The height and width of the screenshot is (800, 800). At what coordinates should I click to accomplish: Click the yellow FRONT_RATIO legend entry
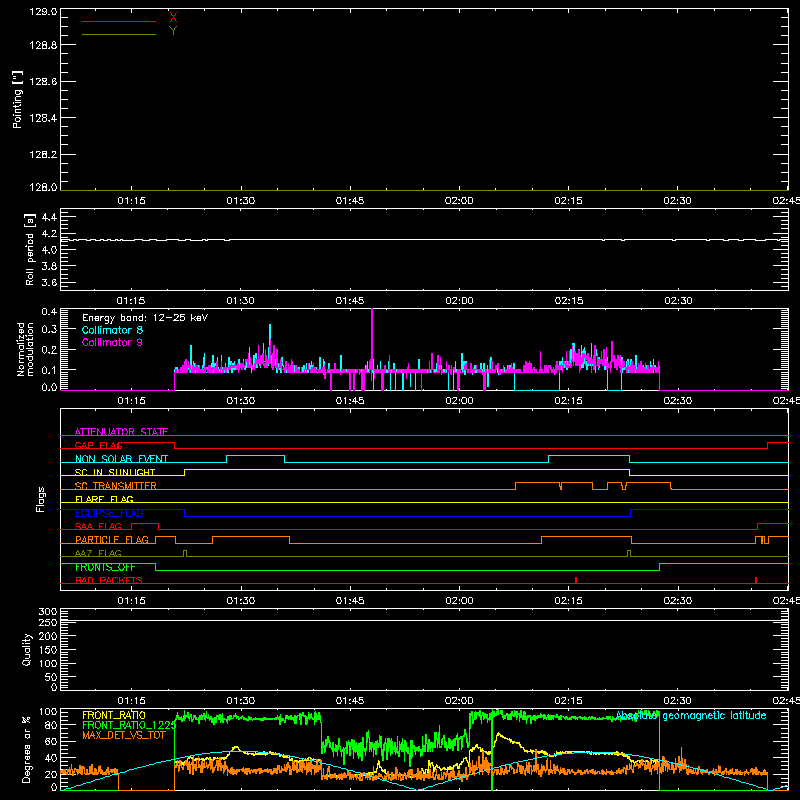pyautogui.click(x=114, y=715)
